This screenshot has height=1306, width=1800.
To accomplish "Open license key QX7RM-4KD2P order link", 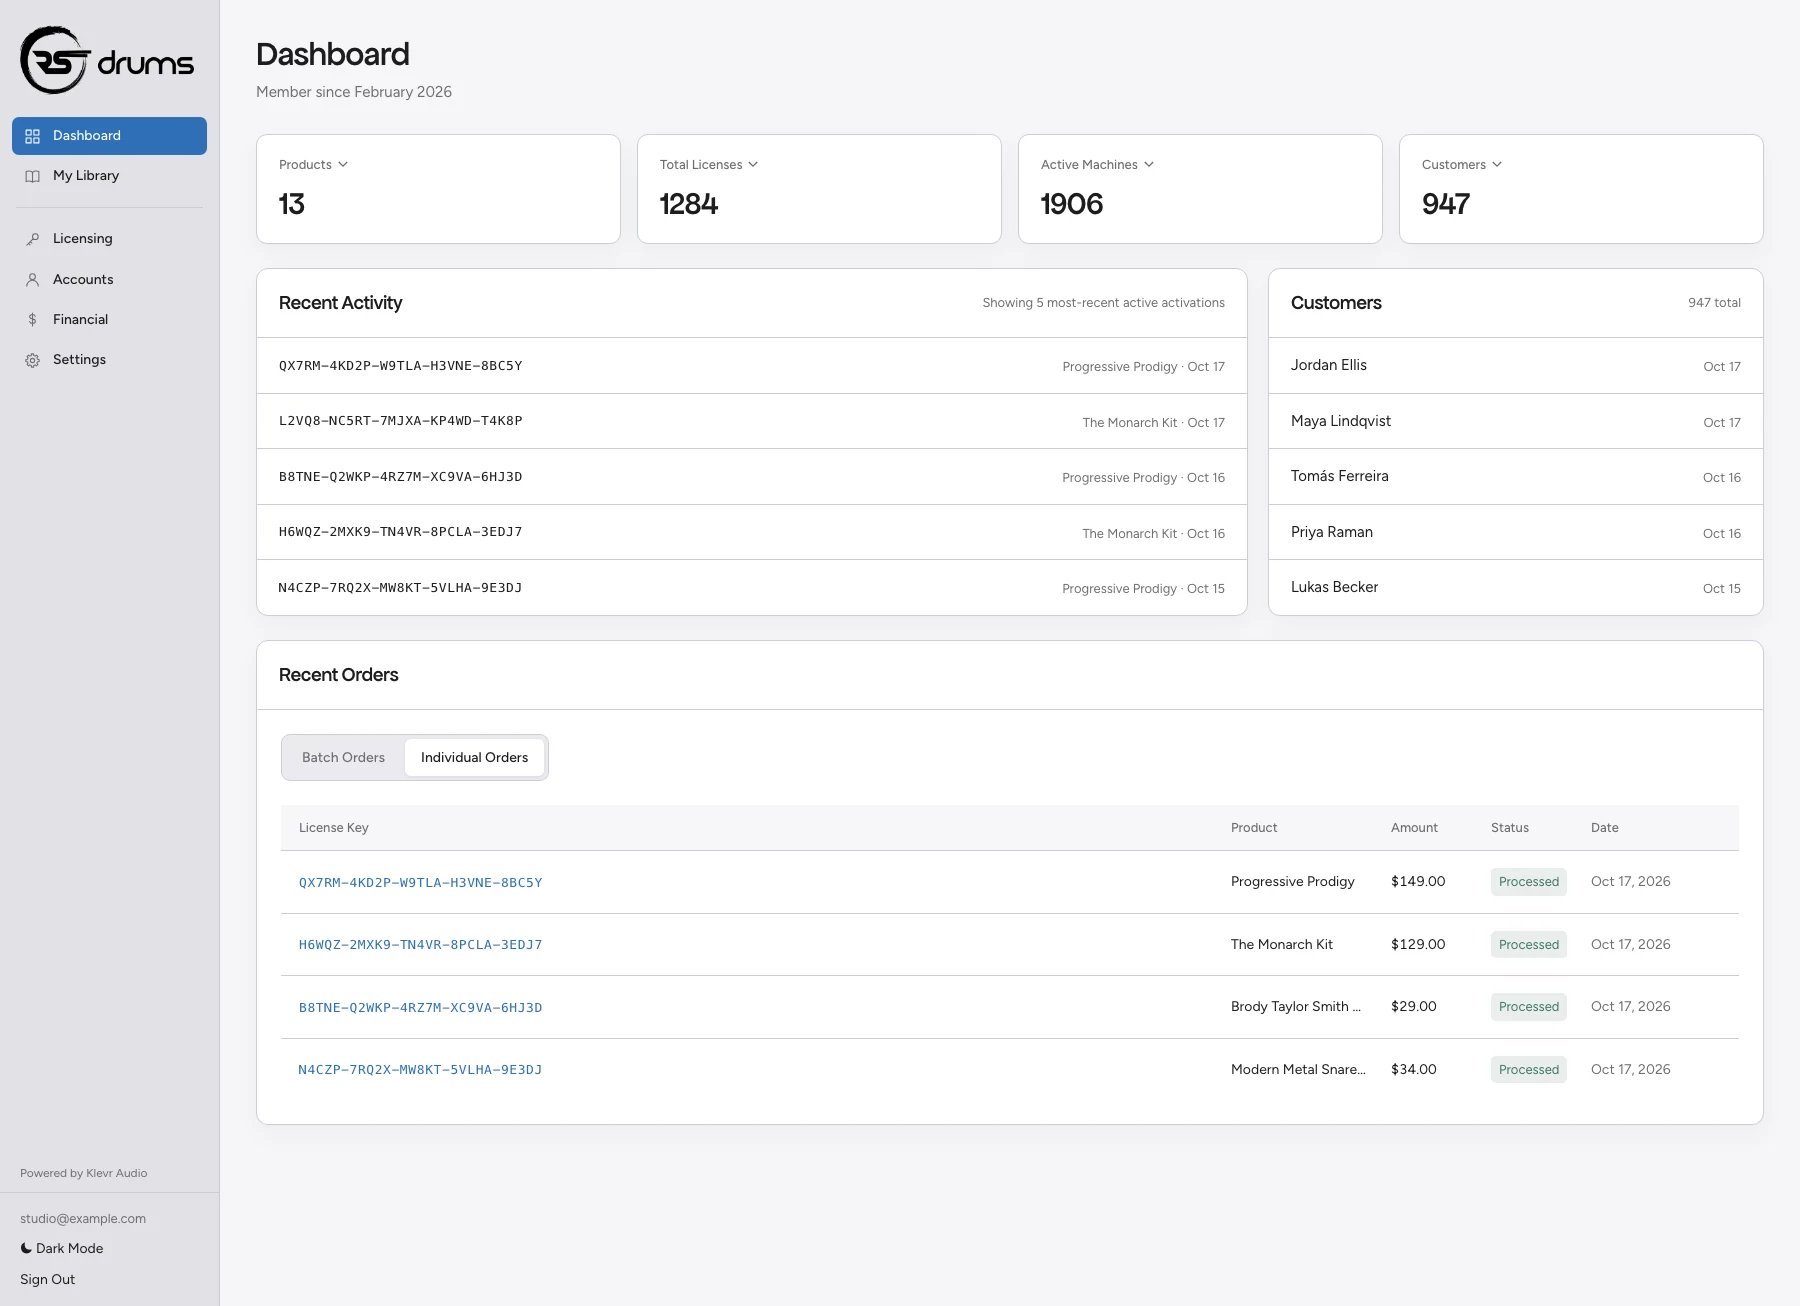I will [420, 882].
